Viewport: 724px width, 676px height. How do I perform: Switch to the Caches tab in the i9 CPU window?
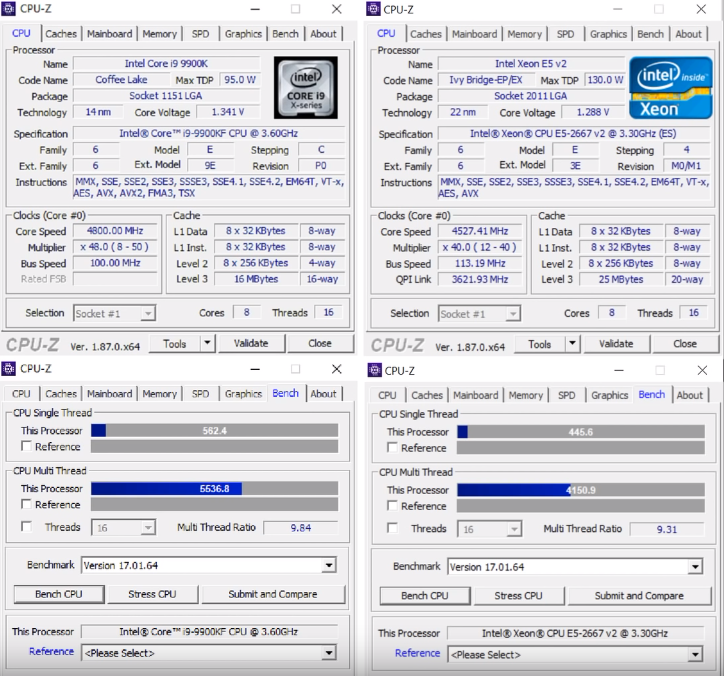61,34
